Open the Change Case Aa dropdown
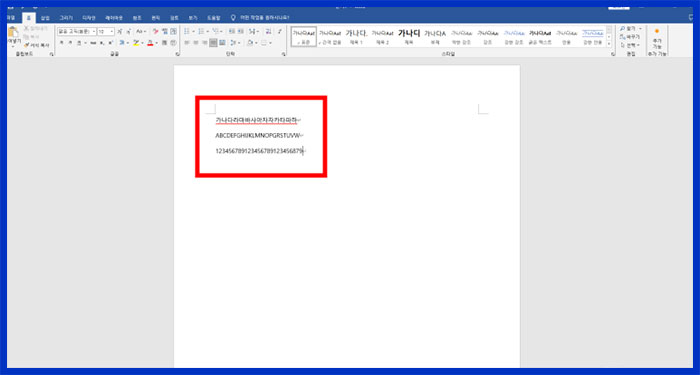This screenshot has width=700, height=375. tap(141, 31)
